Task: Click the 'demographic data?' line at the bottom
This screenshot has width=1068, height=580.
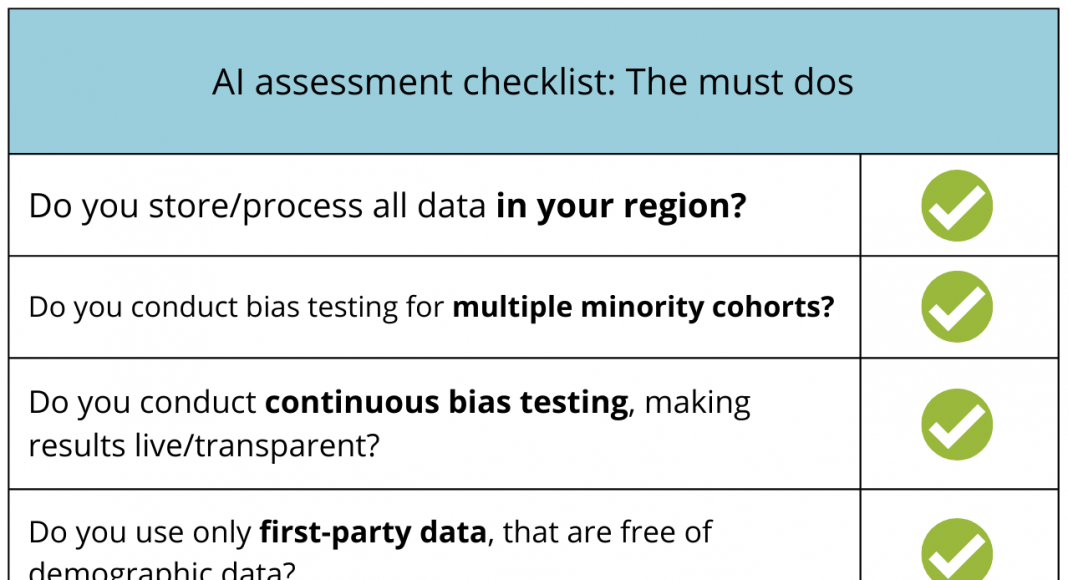Action: 162,570
